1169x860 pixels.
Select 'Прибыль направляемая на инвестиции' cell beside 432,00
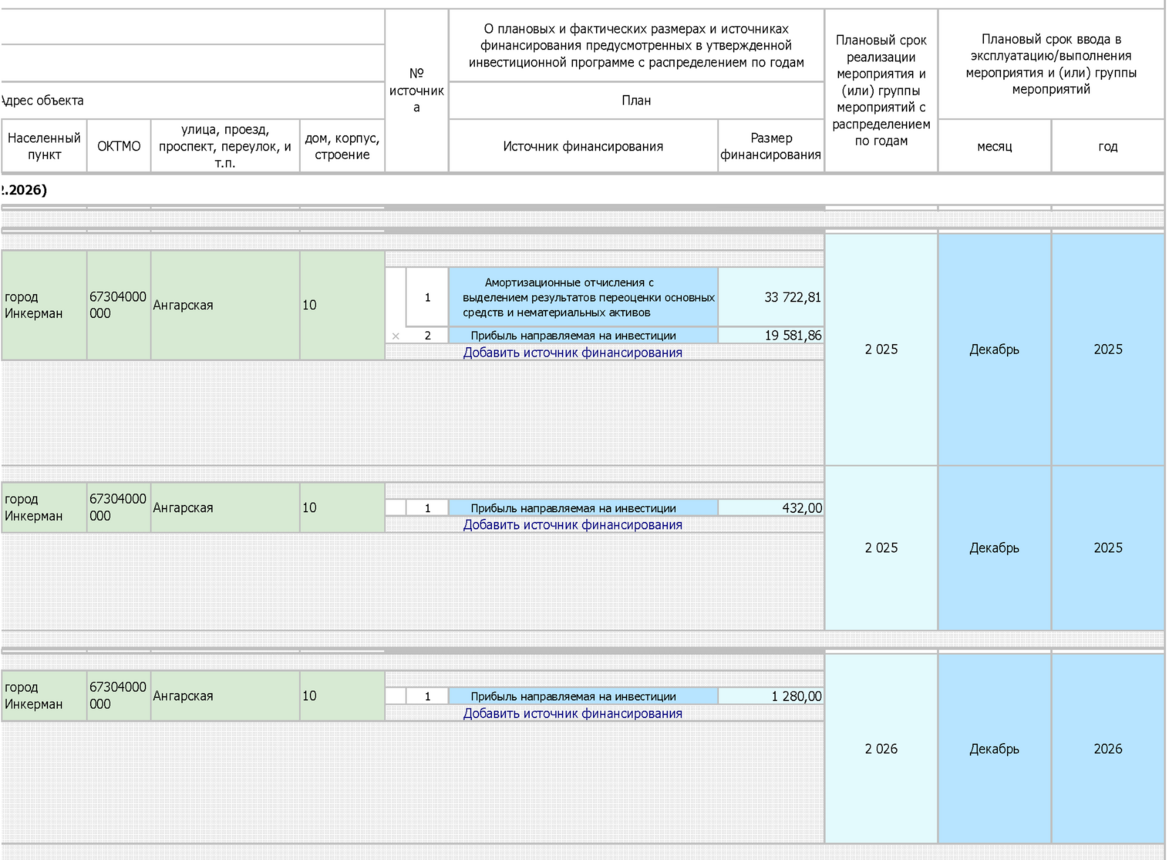[x=583, y=508]
